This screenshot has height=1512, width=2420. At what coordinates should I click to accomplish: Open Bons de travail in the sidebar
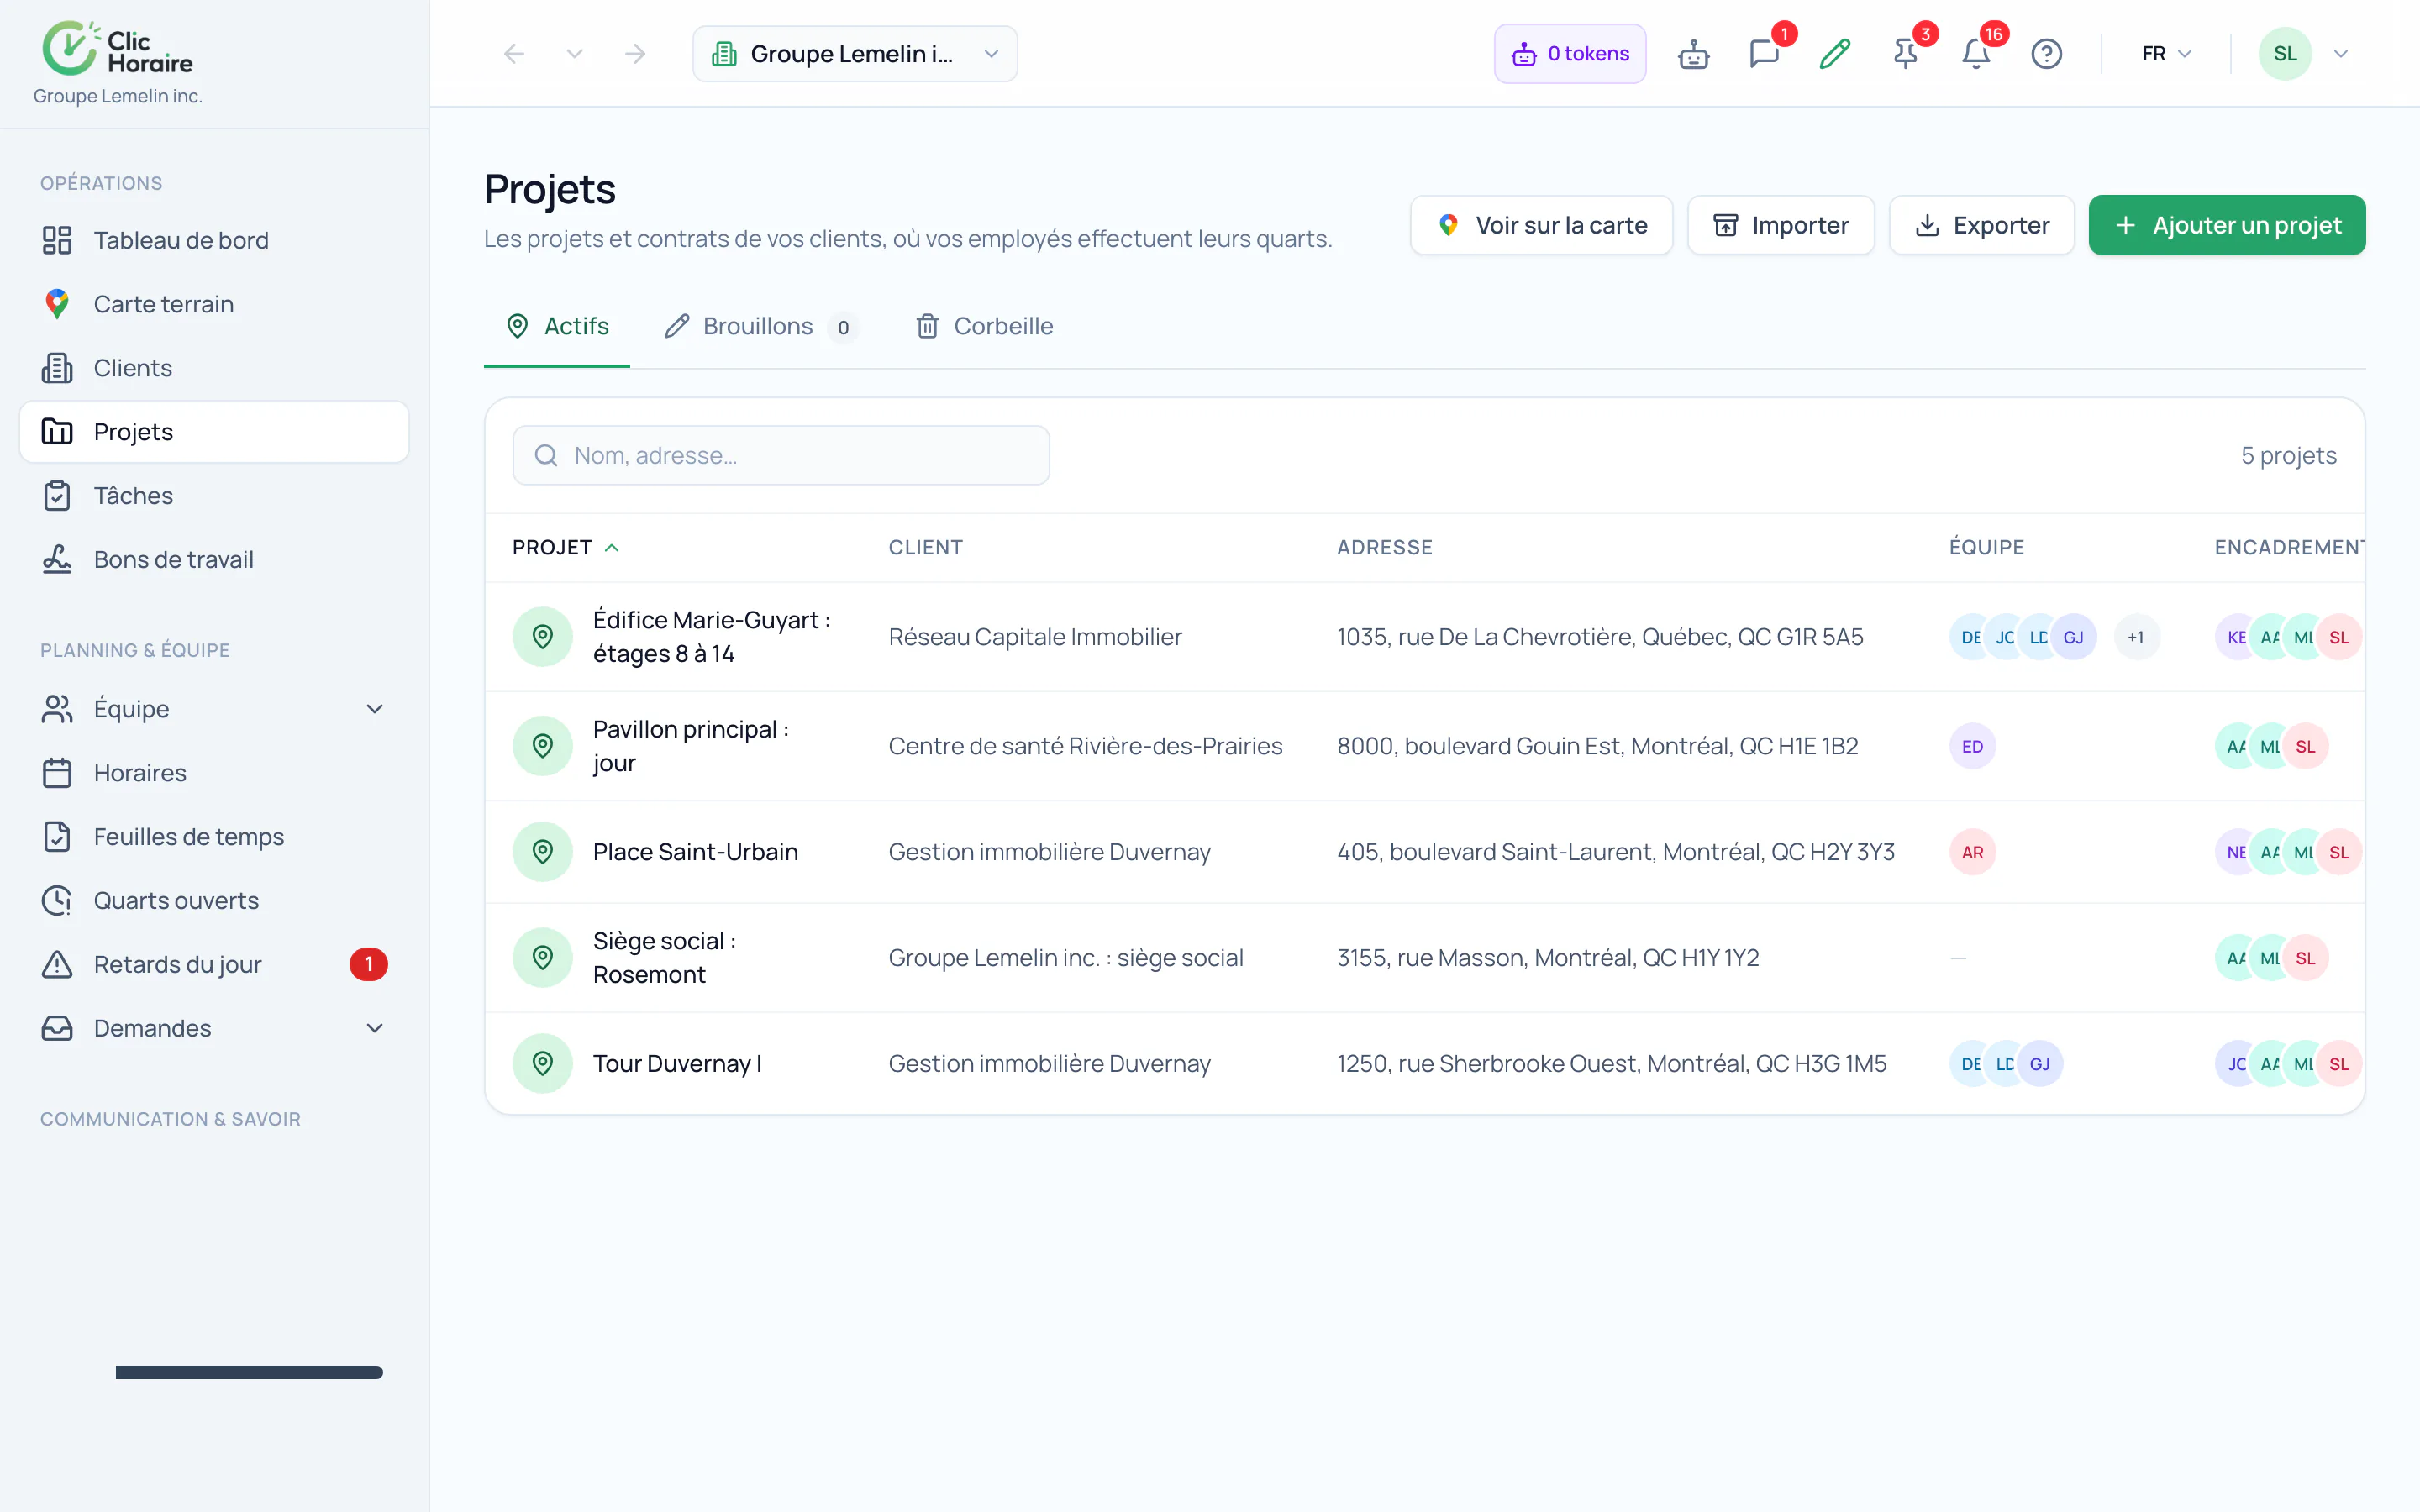click(214, 560)
